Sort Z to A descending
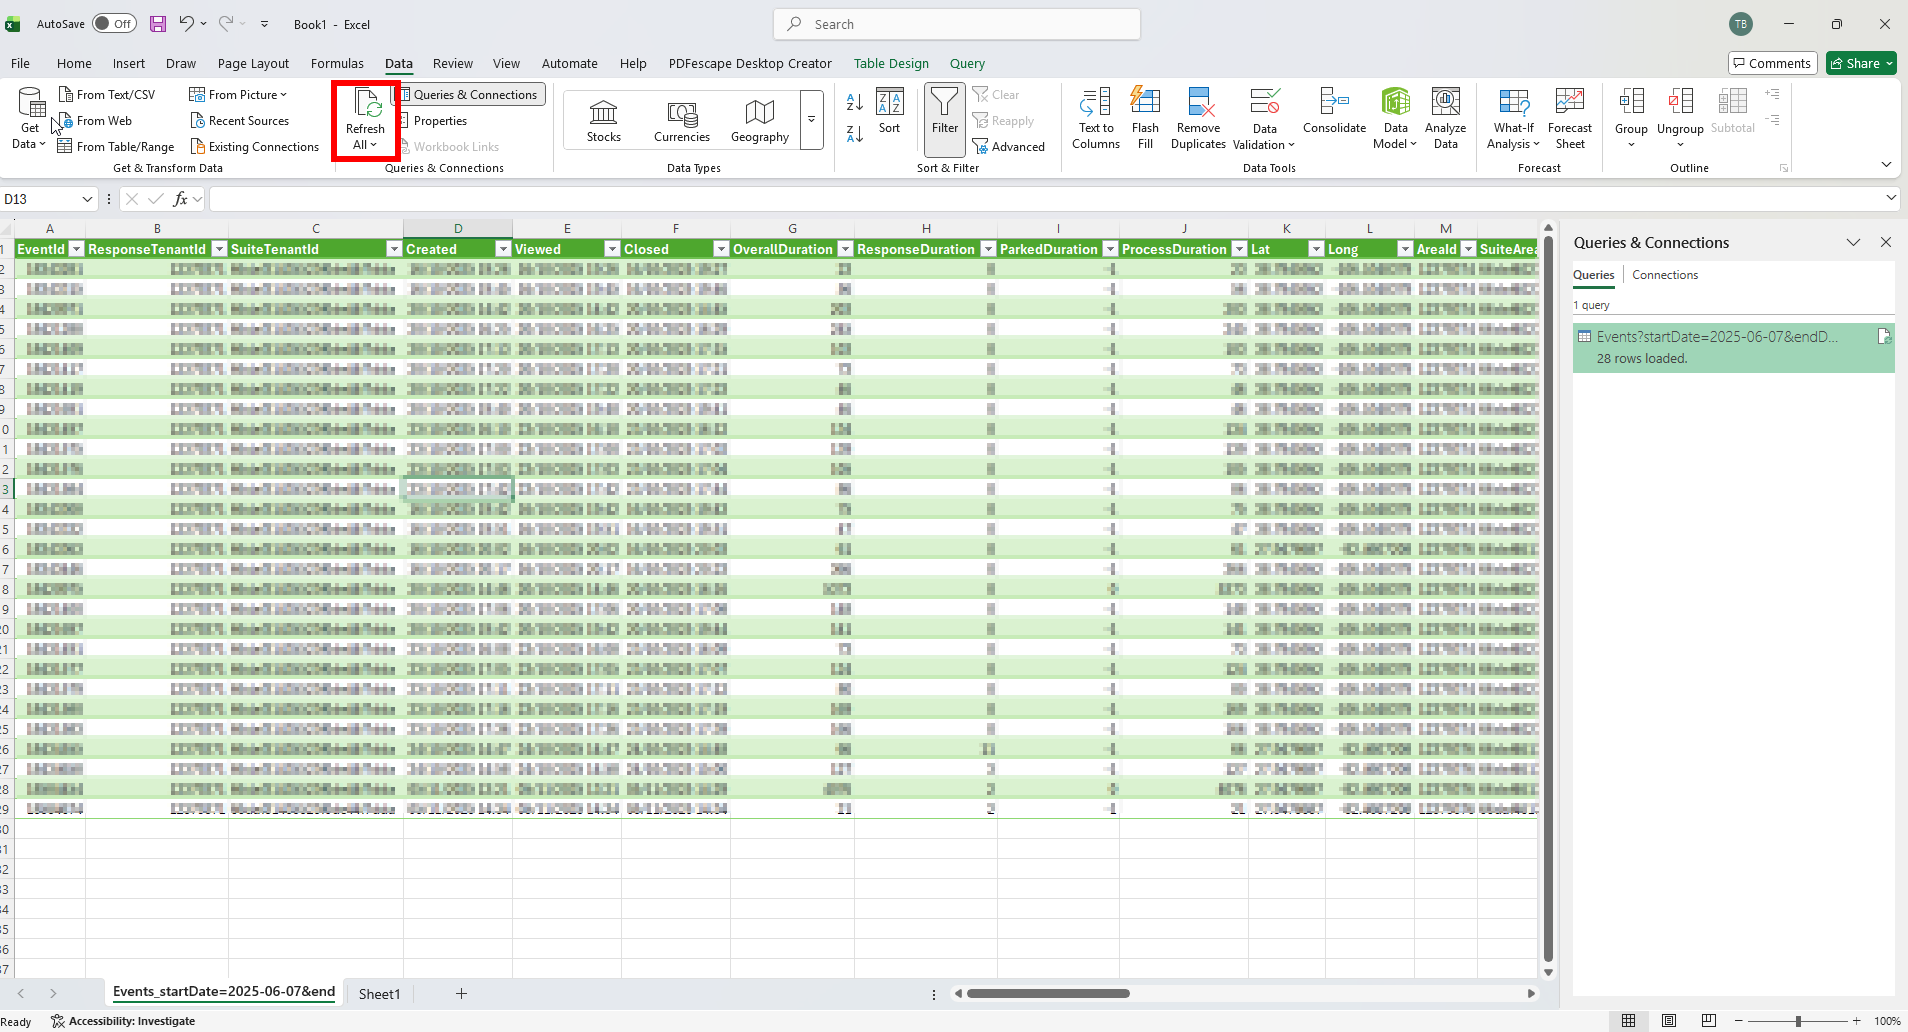 [x=855, y=134]
